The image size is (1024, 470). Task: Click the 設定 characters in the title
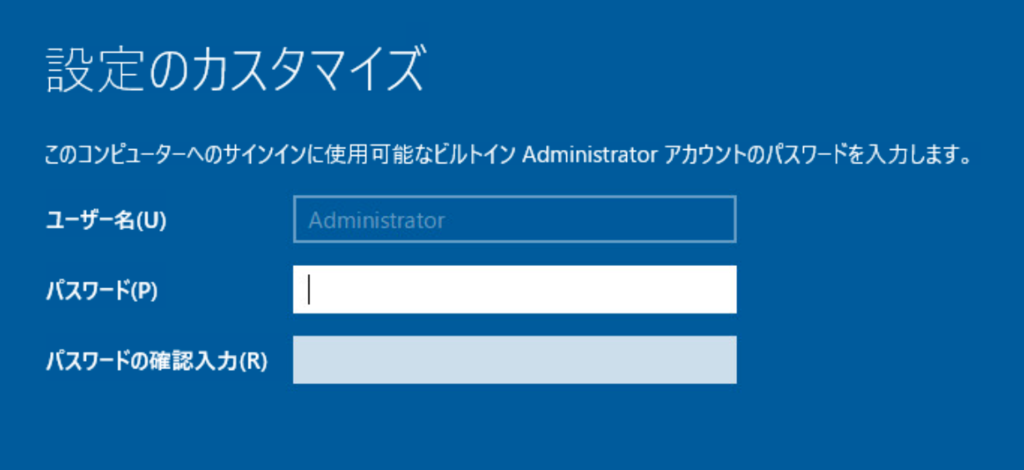coord(95,70)
